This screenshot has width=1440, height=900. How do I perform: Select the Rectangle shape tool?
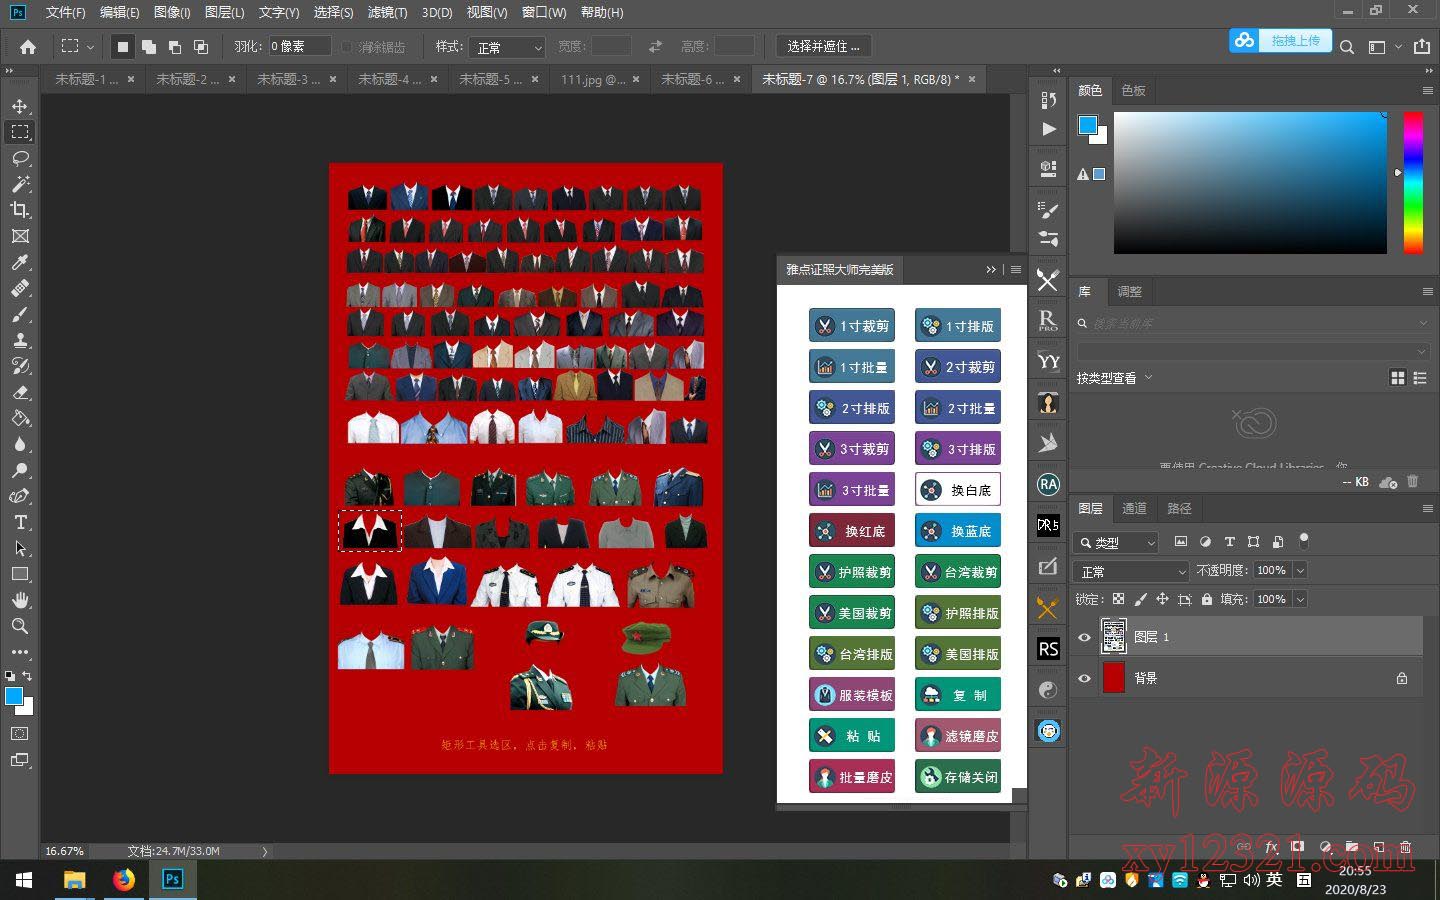(x=20, y=574)
